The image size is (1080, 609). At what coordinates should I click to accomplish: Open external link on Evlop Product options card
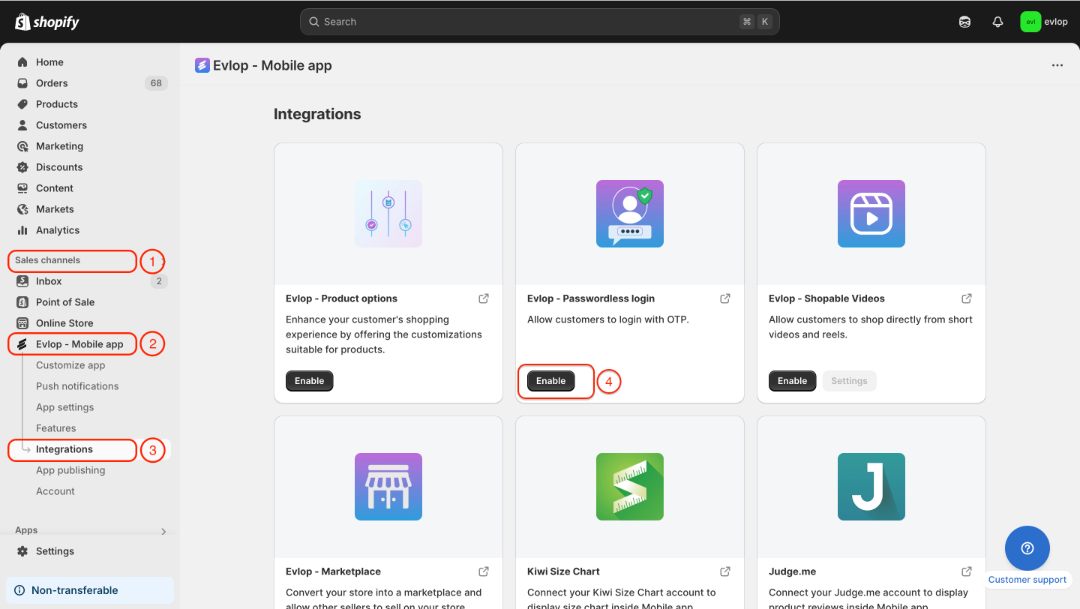coord(483,298)
